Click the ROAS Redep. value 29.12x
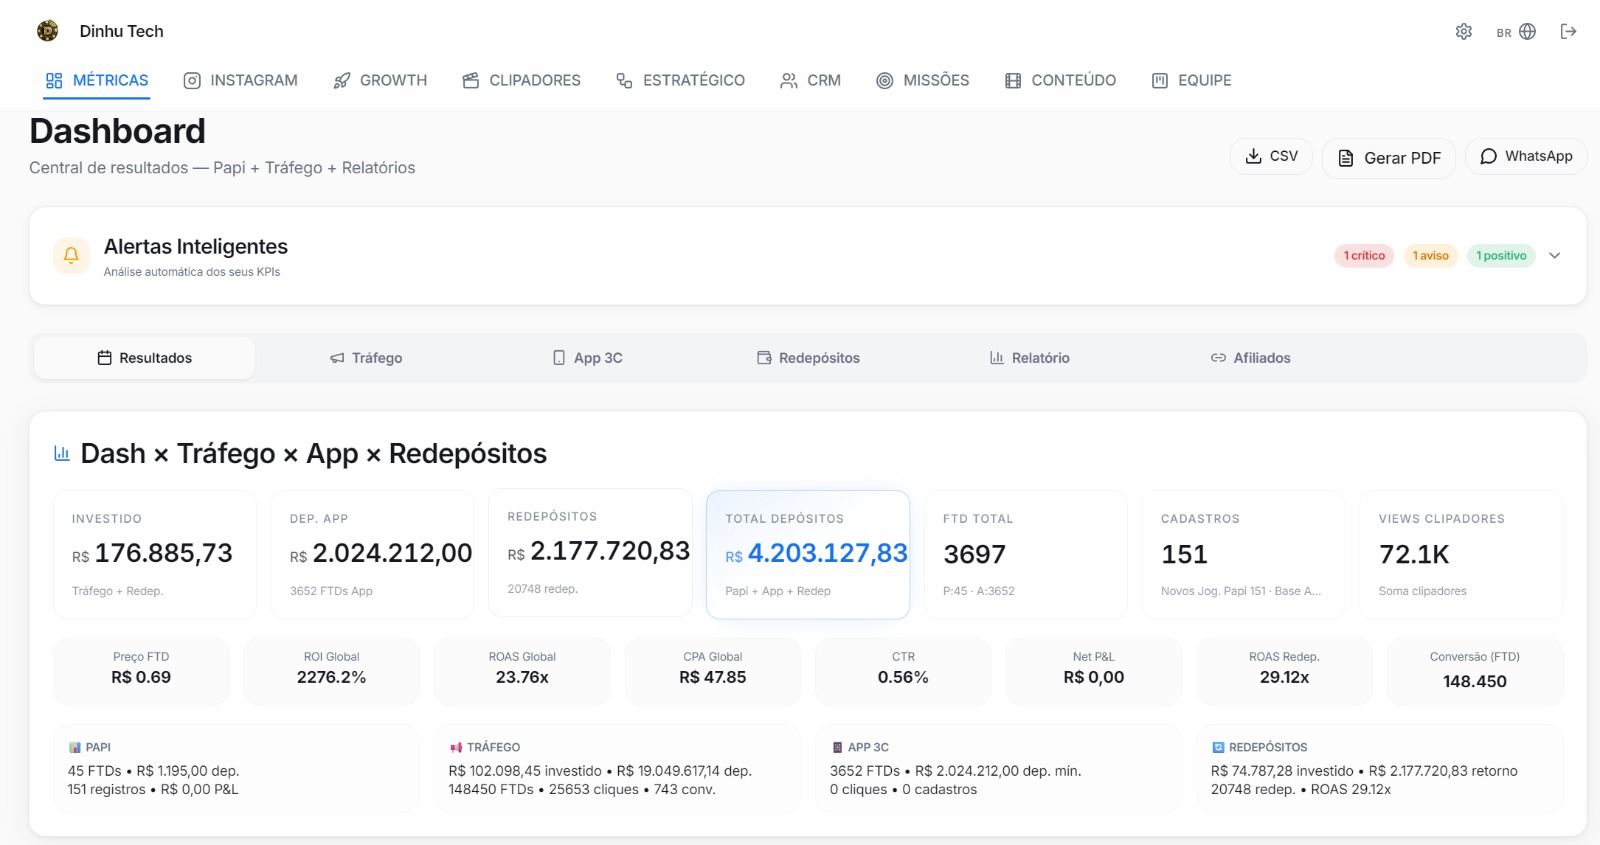Viewport: 1600px width, 845px height. point(1284,677)
